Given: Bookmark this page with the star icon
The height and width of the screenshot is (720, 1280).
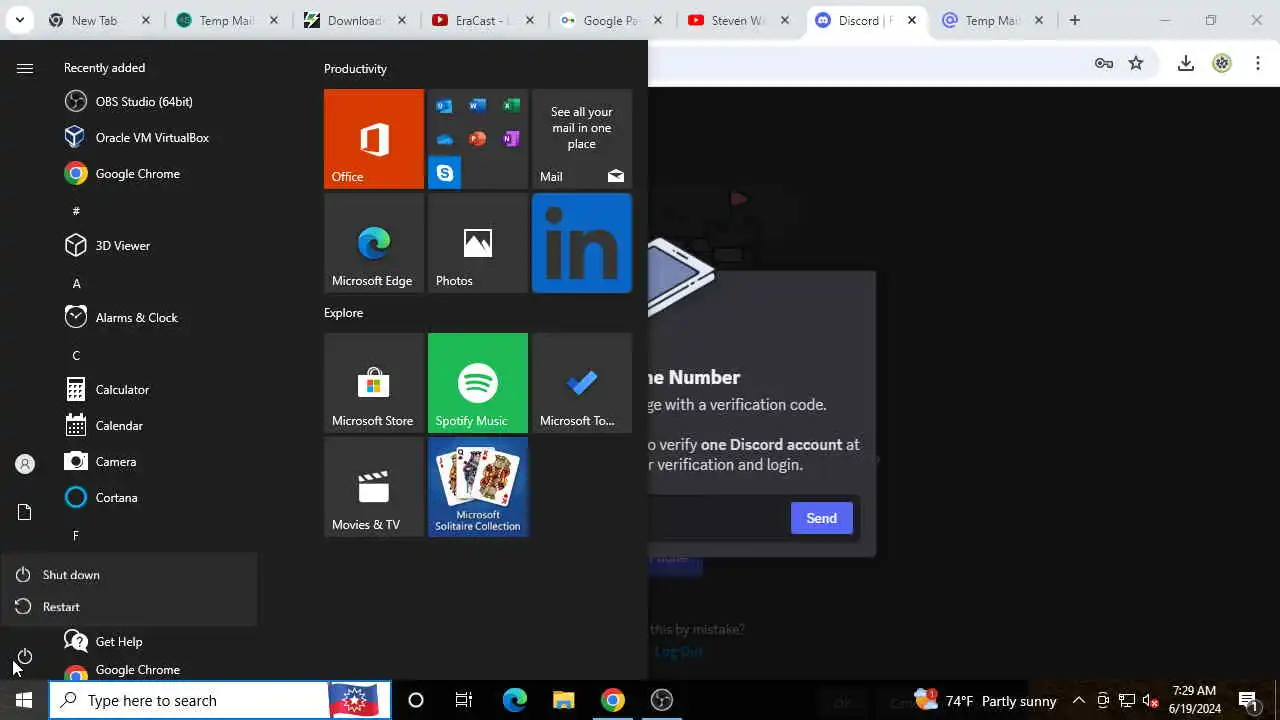Looking at the screenshot, I should pyautogui.click(x=1136, y=63).
